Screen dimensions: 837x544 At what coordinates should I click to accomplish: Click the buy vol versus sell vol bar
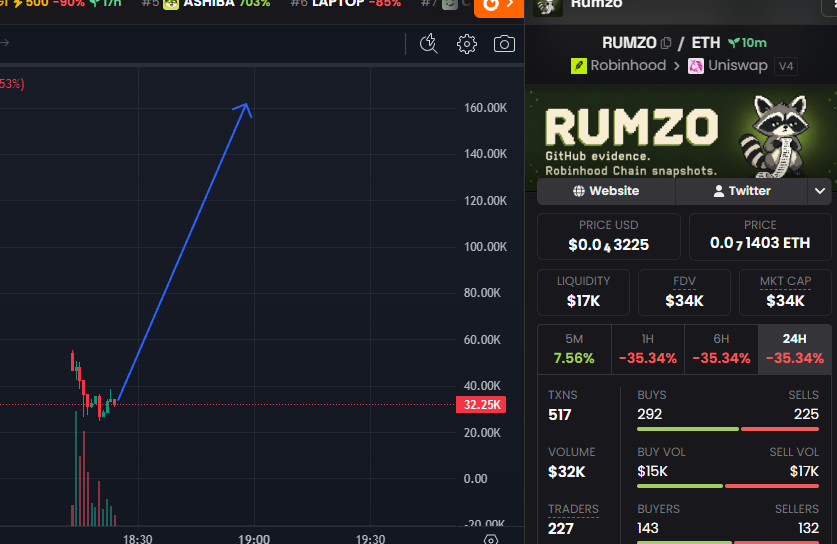[728, 486]
